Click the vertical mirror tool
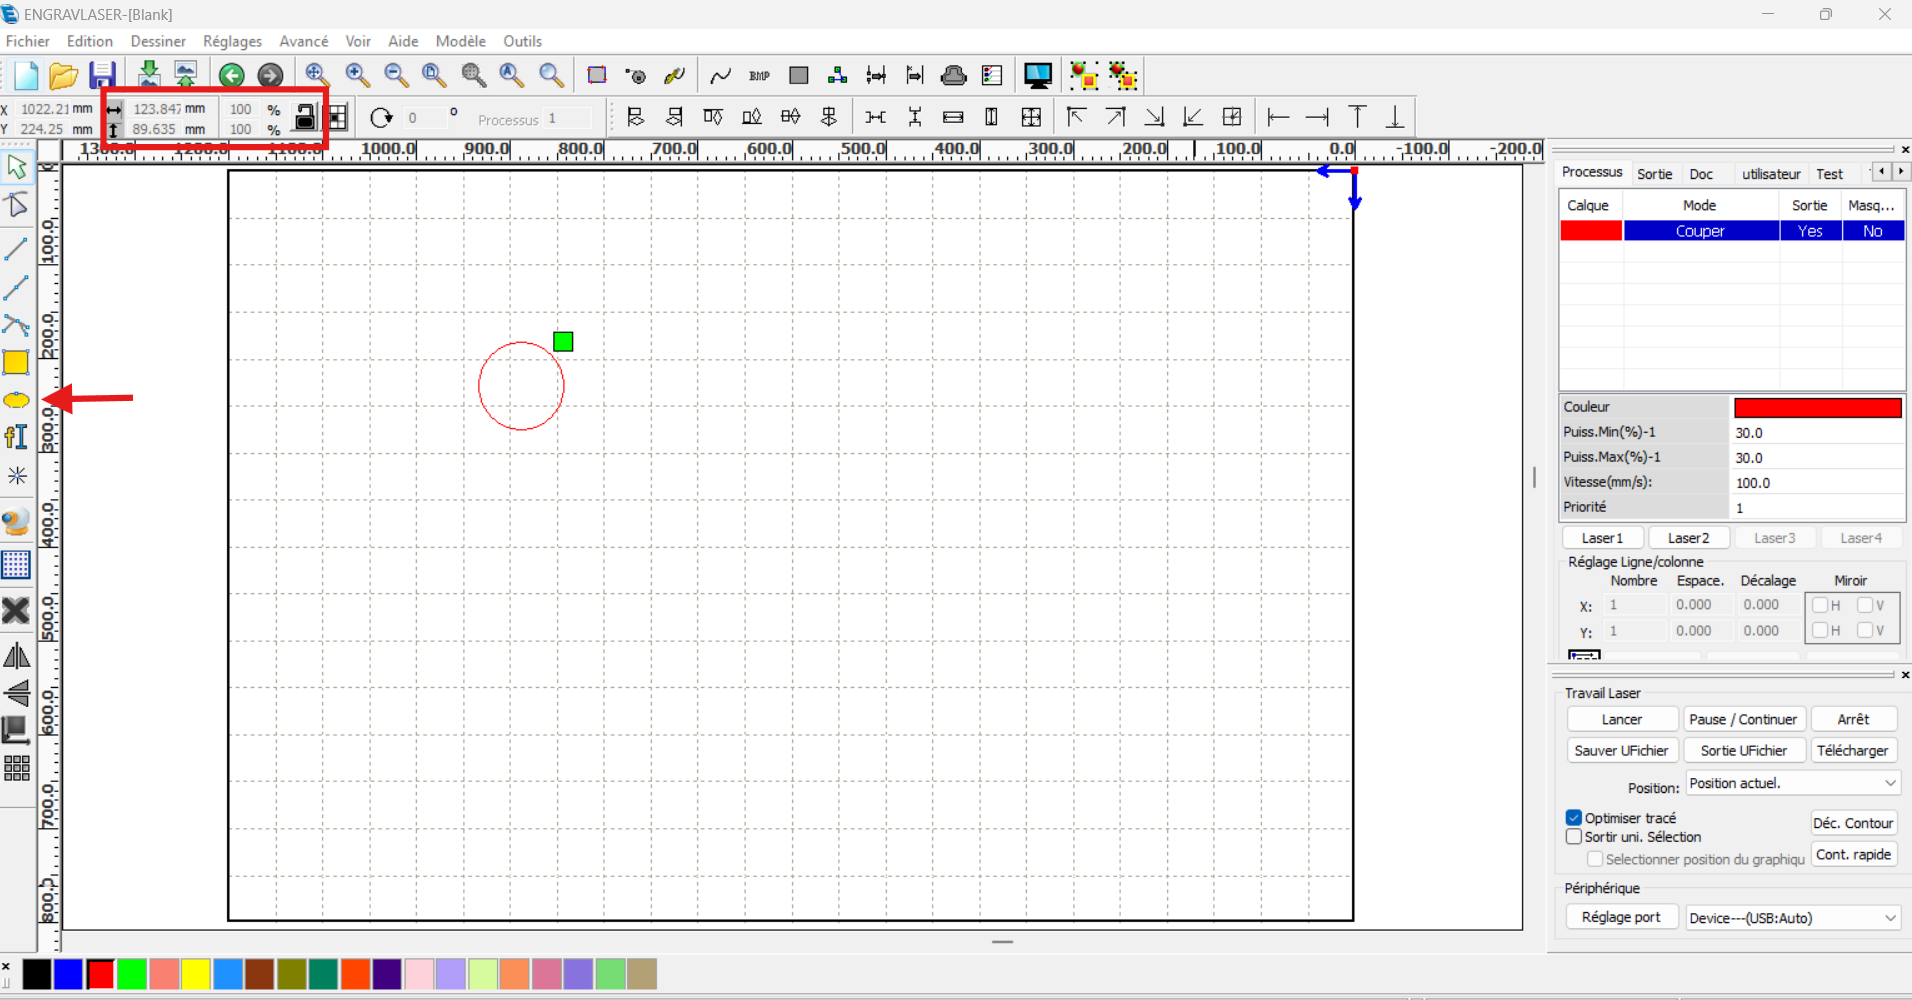This screenshot has height=1000, width=1912. click(17, 693)
